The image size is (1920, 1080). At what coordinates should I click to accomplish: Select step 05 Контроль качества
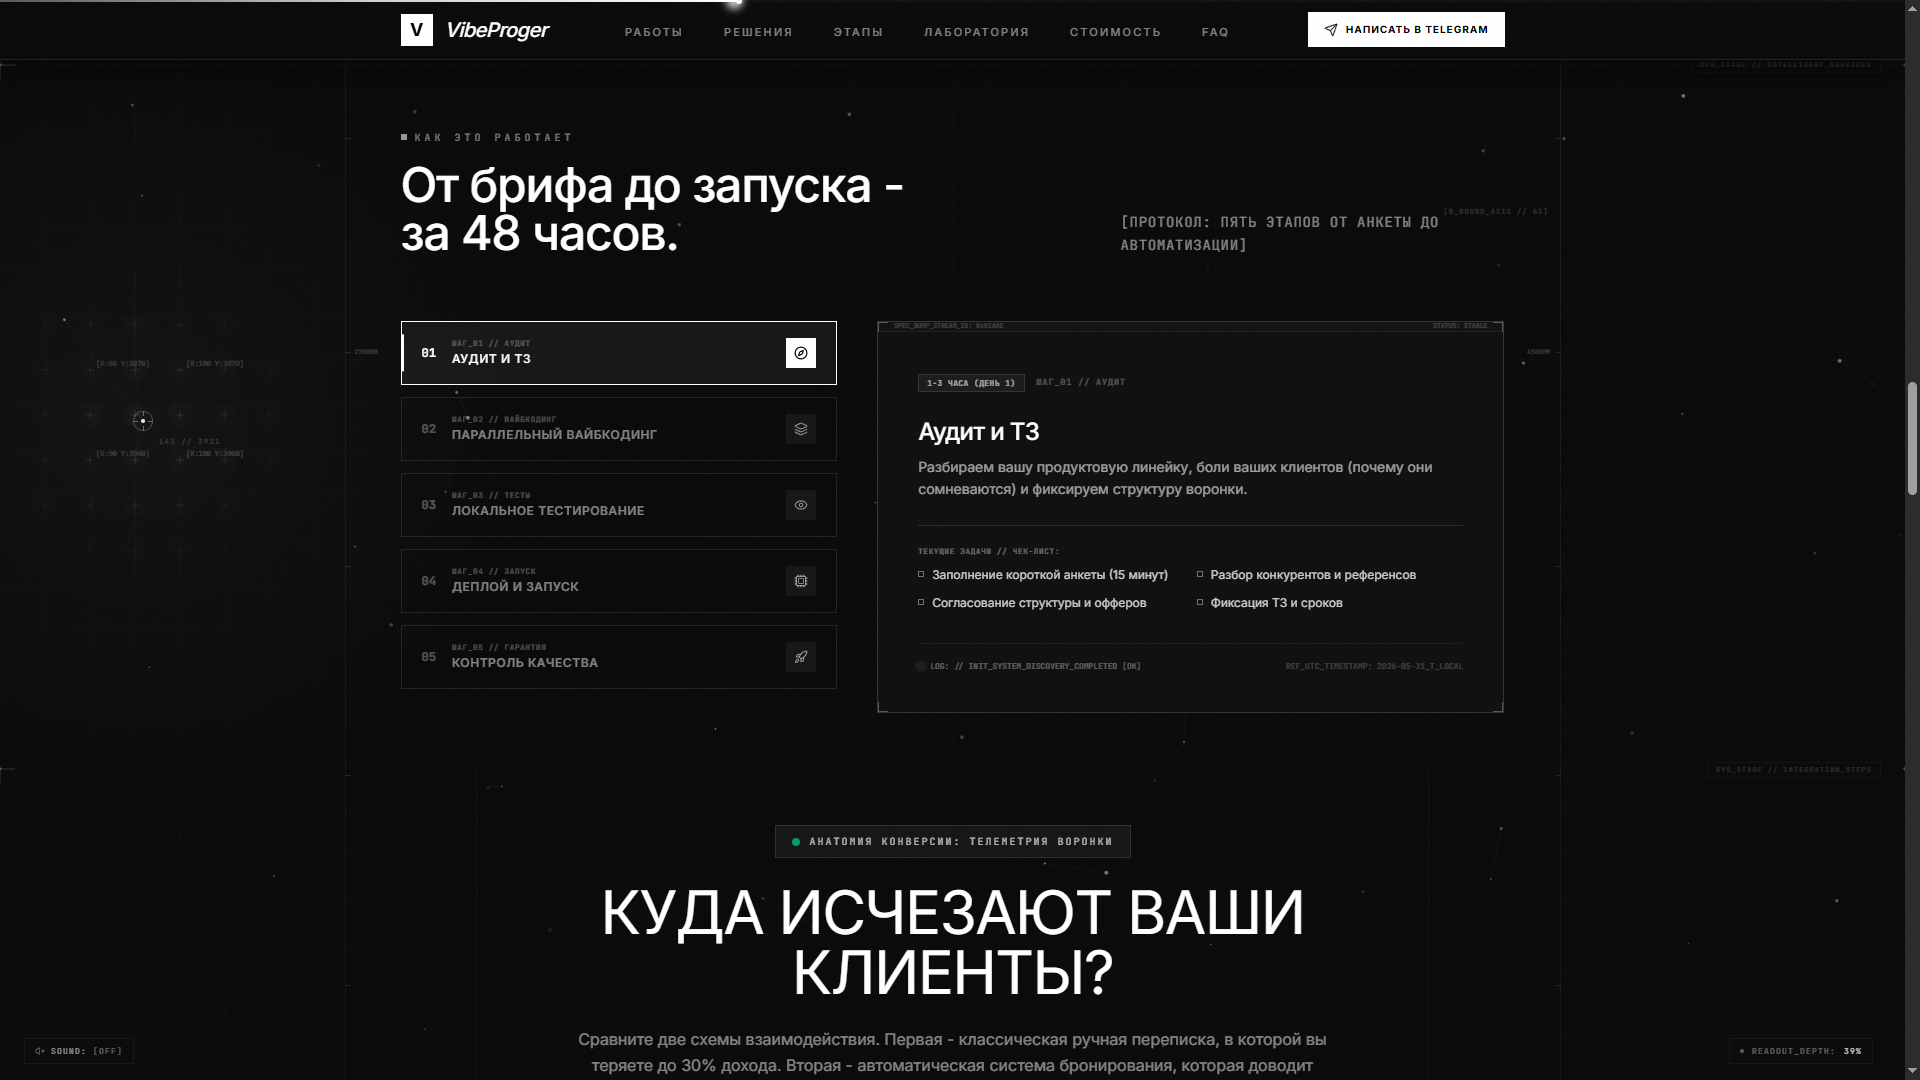(619, 657)
